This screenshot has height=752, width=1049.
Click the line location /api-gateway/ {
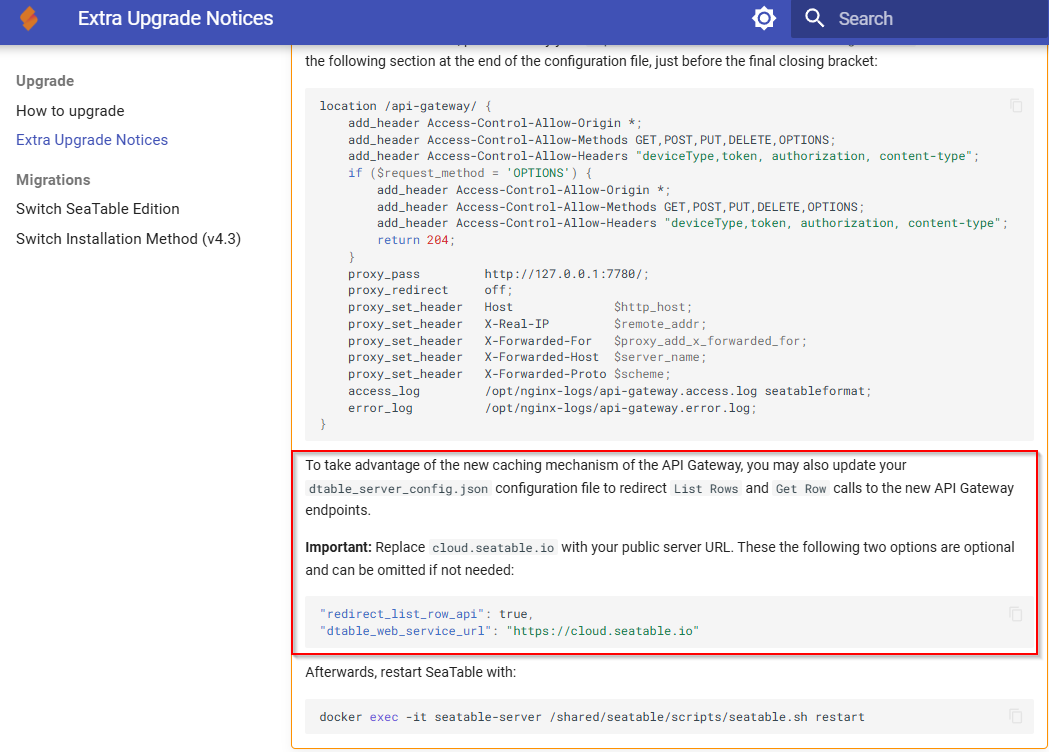point(405,106)
